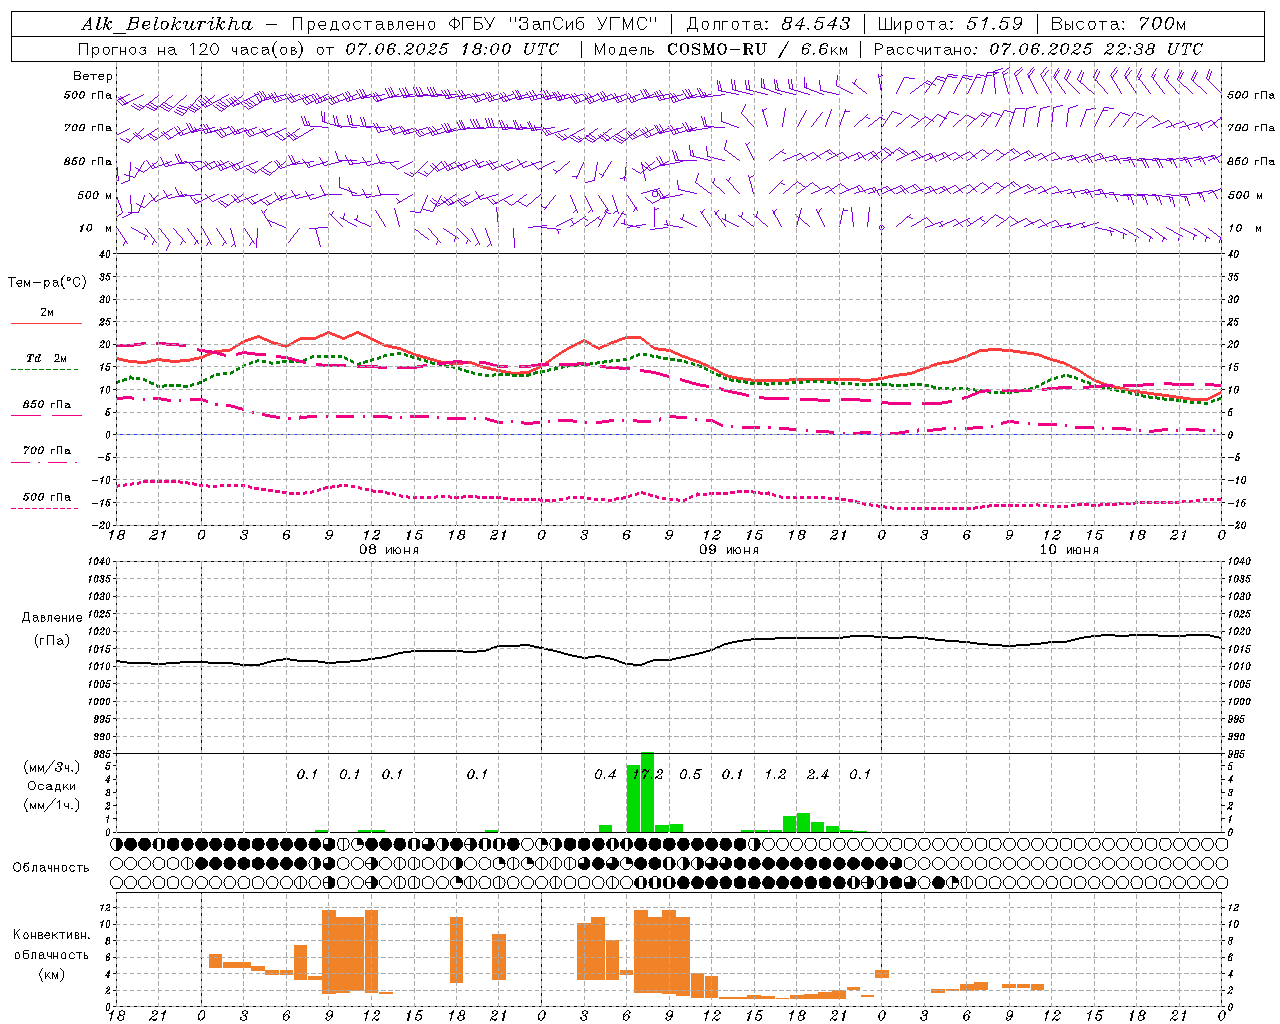Click the Модель COSMO-RU / 6.6км text

point(721,49)
